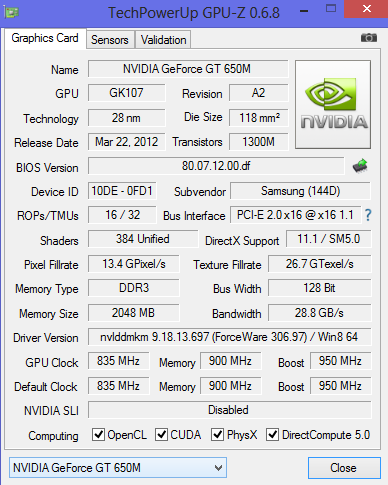
Task: Toggle the PhysX checkbox
Action: [218, 435]
